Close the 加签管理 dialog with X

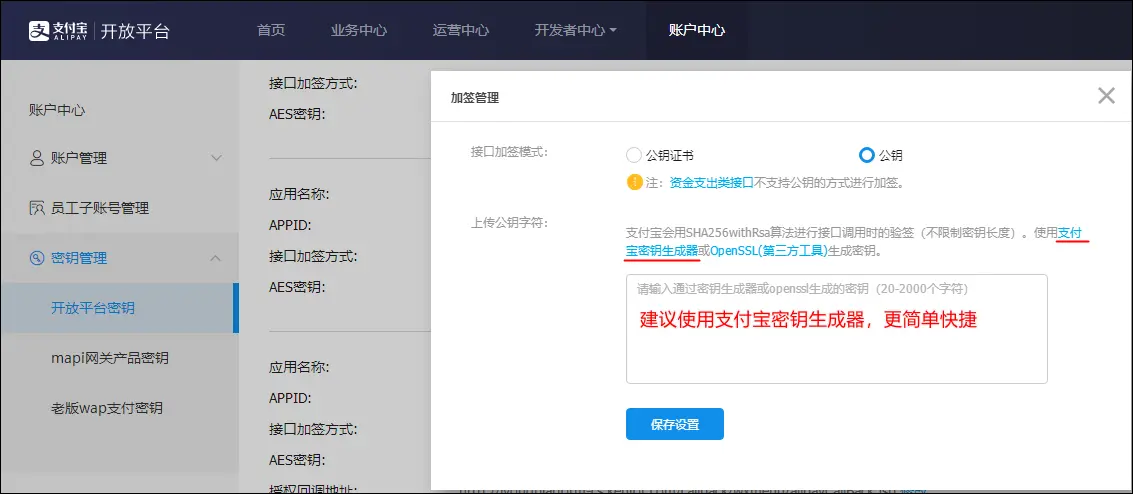1106,96
